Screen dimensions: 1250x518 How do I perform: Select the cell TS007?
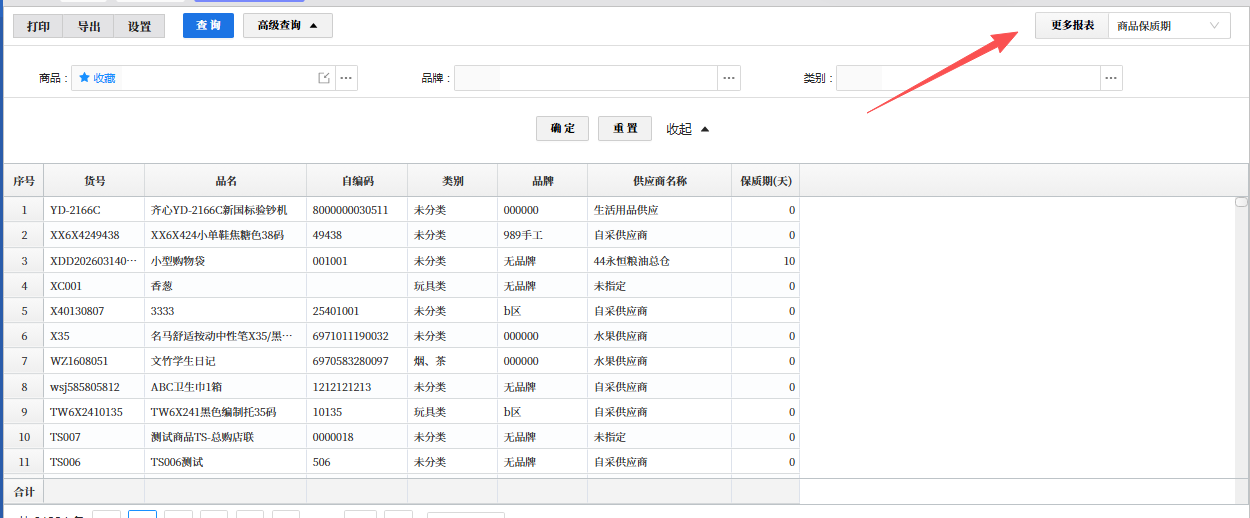click(x=95, y=437)
